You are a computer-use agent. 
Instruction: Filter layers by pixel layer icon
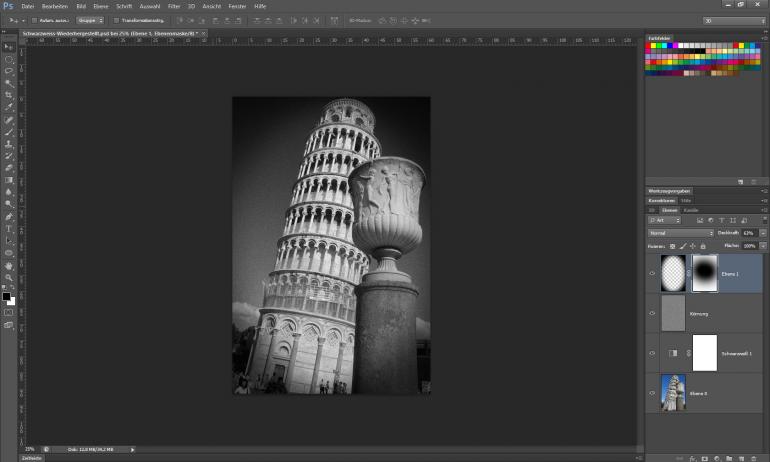[x=700, y=220]
